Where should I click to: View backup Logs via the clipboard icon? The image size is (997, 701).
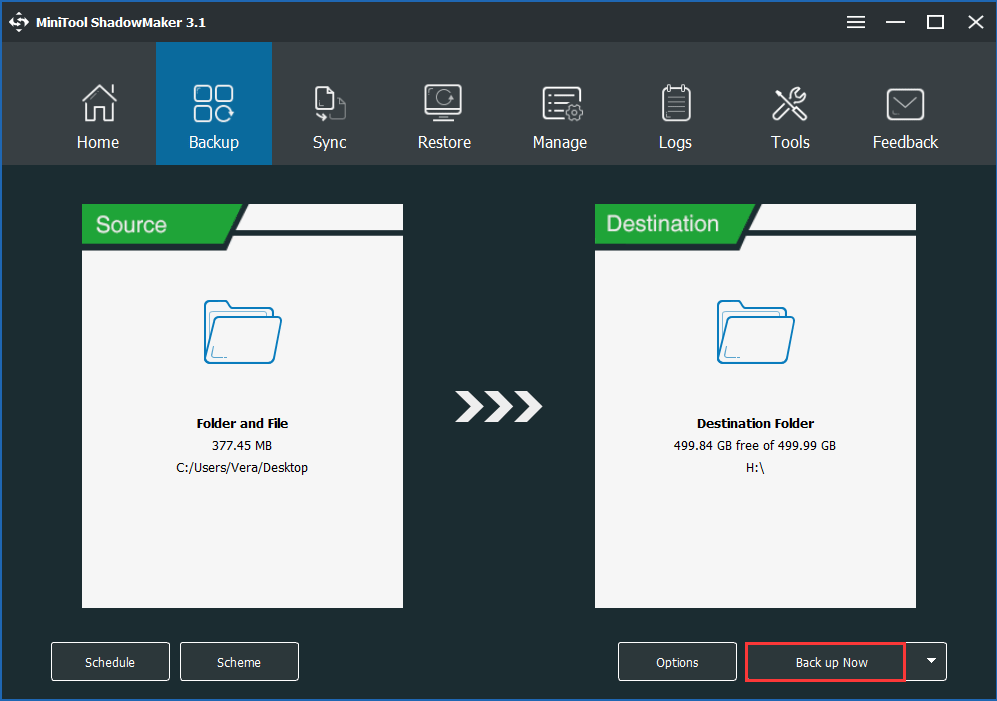675,103
